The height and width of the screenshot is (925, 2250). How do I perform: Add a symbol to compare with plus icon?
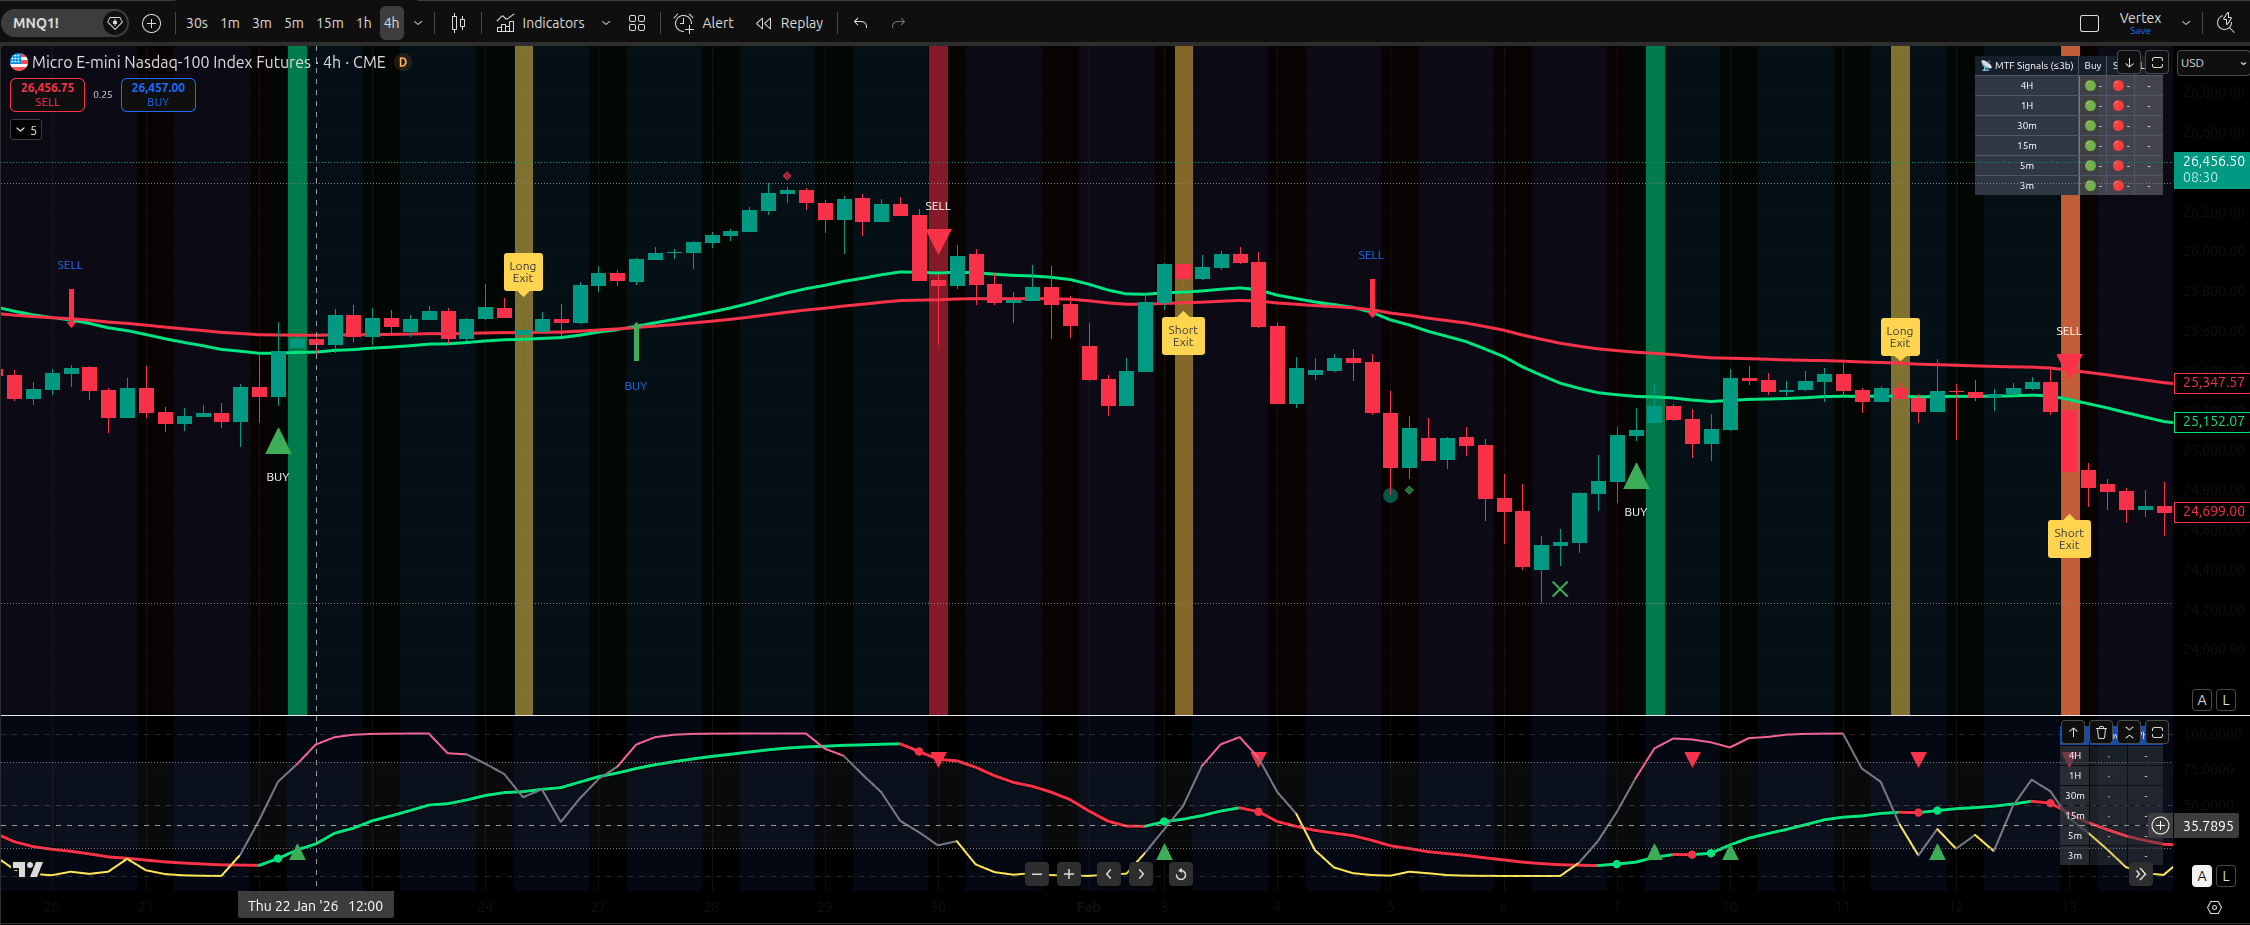pyautogui.click(x=151, y=23)
